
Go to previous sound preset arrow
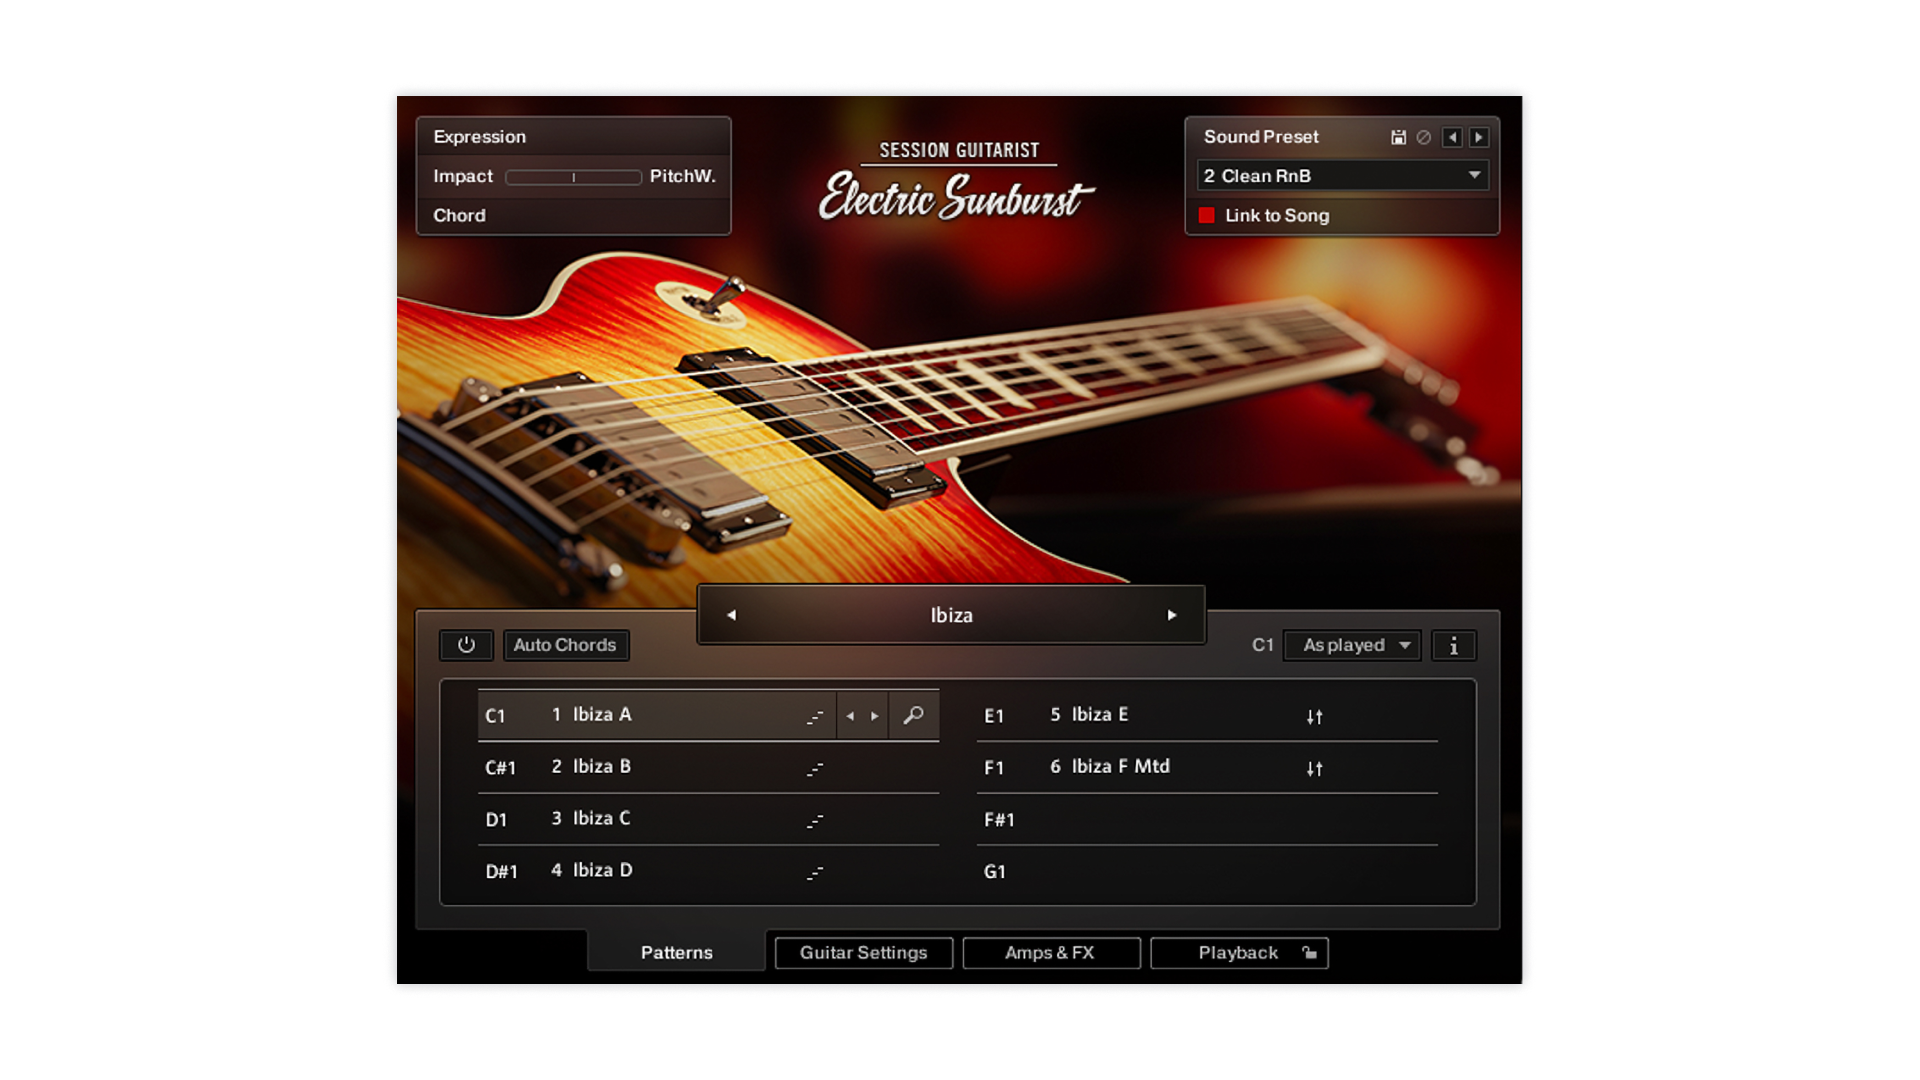coord(1452,138)
